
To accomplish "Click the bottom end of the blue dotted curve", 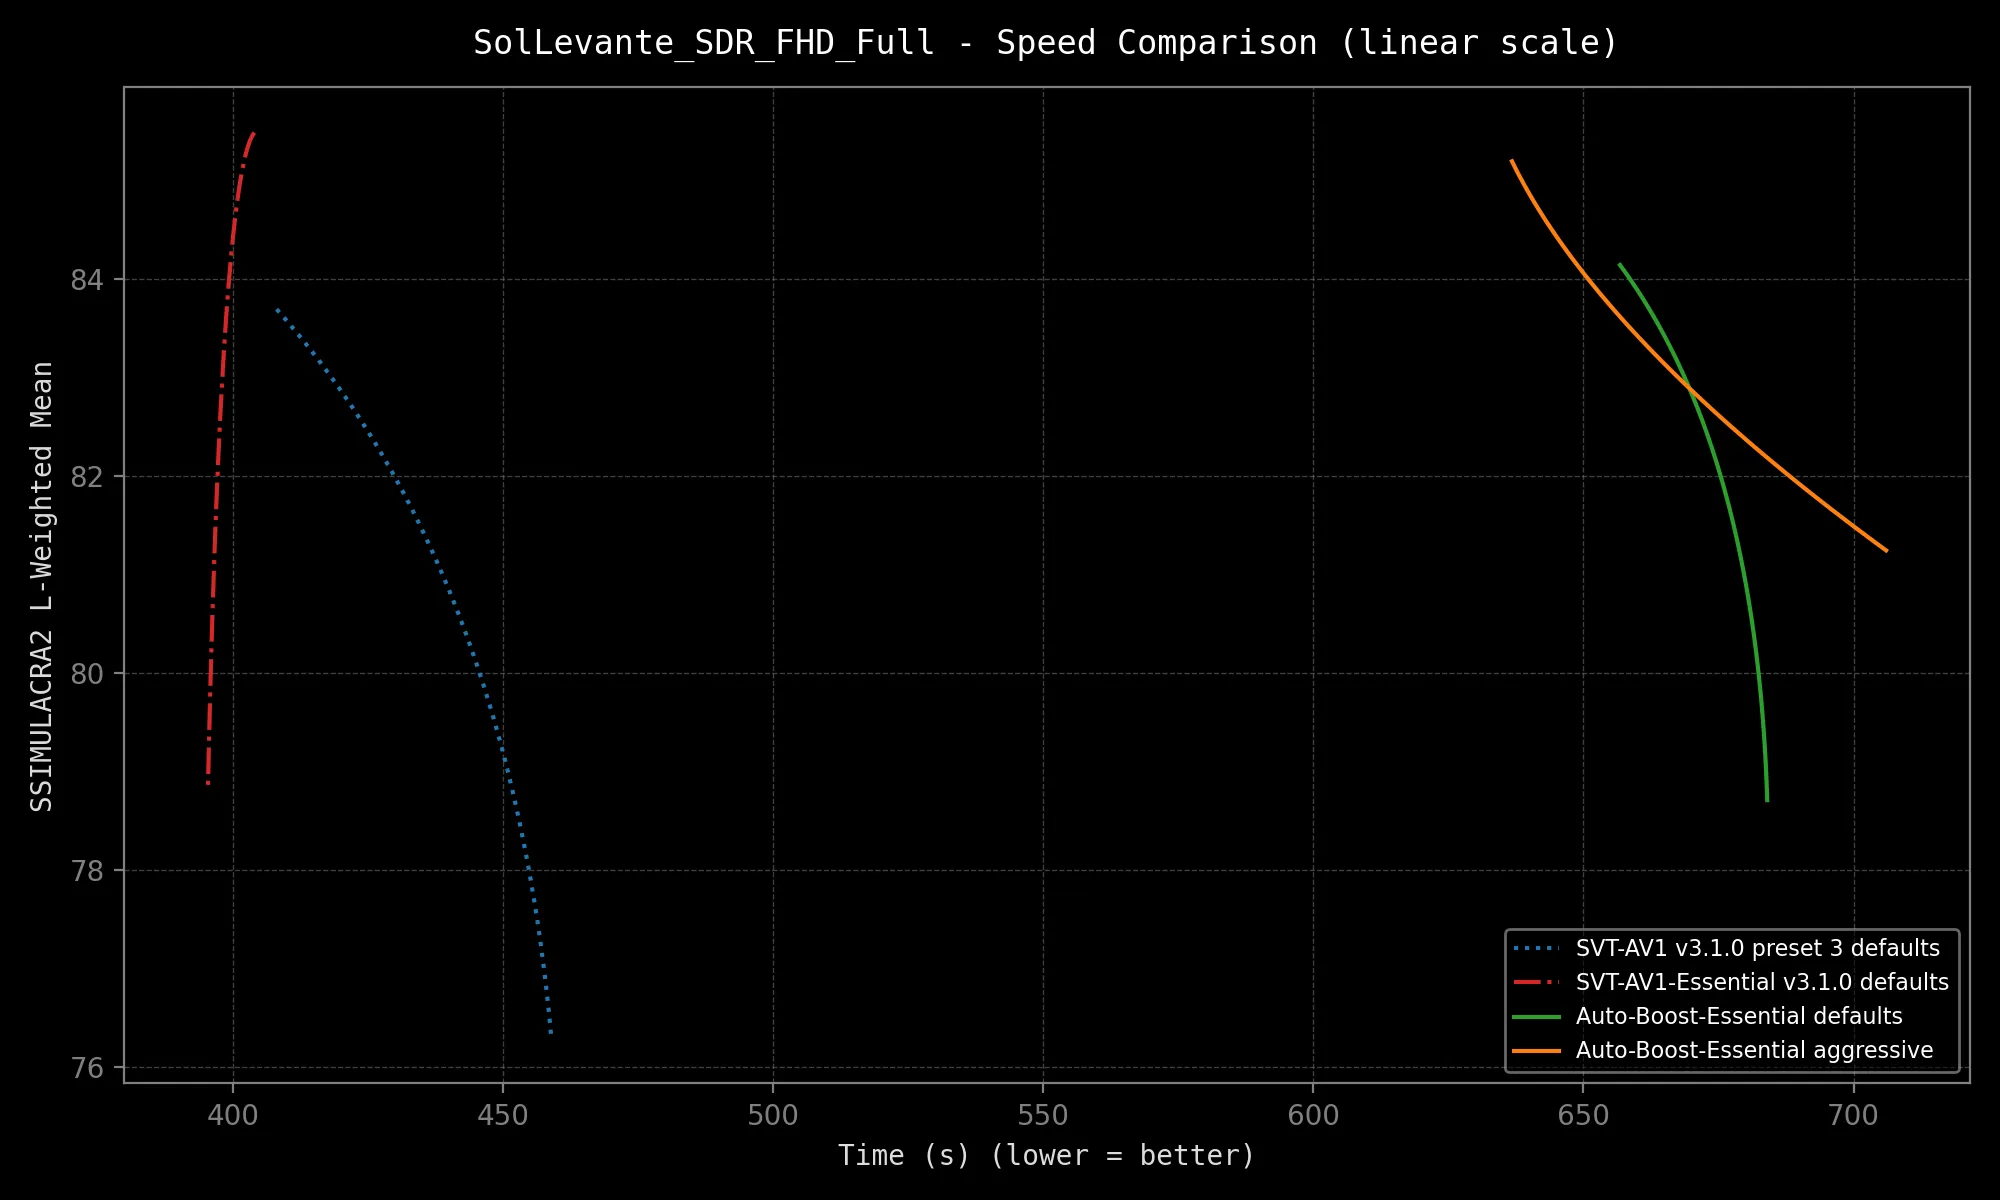I will [551, 1031].
